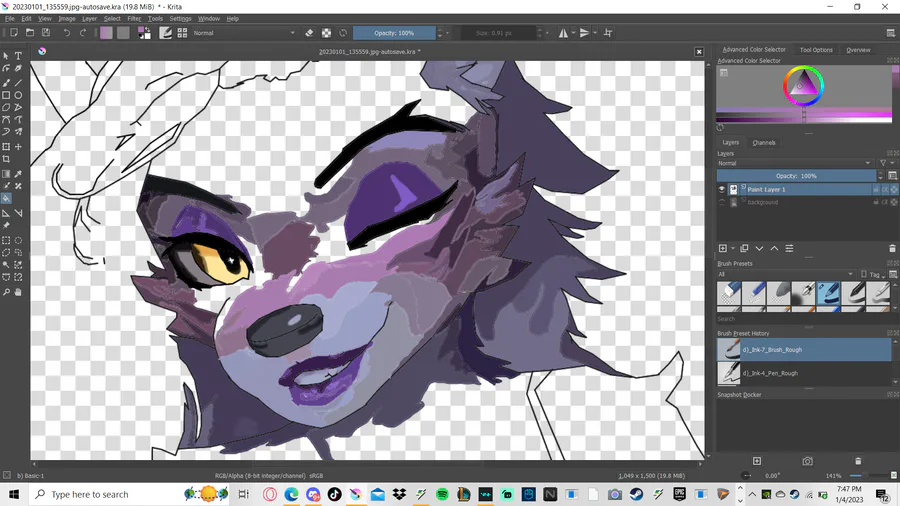
Task: Delete the selected layer
Action: (892, 248)
